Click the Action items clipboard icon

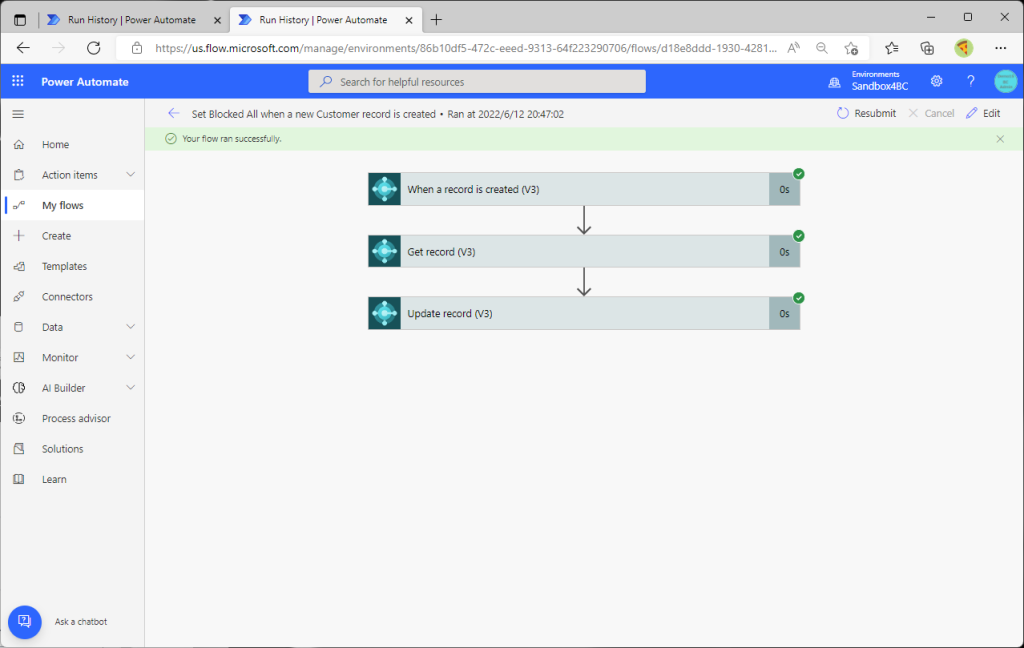point(19,174)
